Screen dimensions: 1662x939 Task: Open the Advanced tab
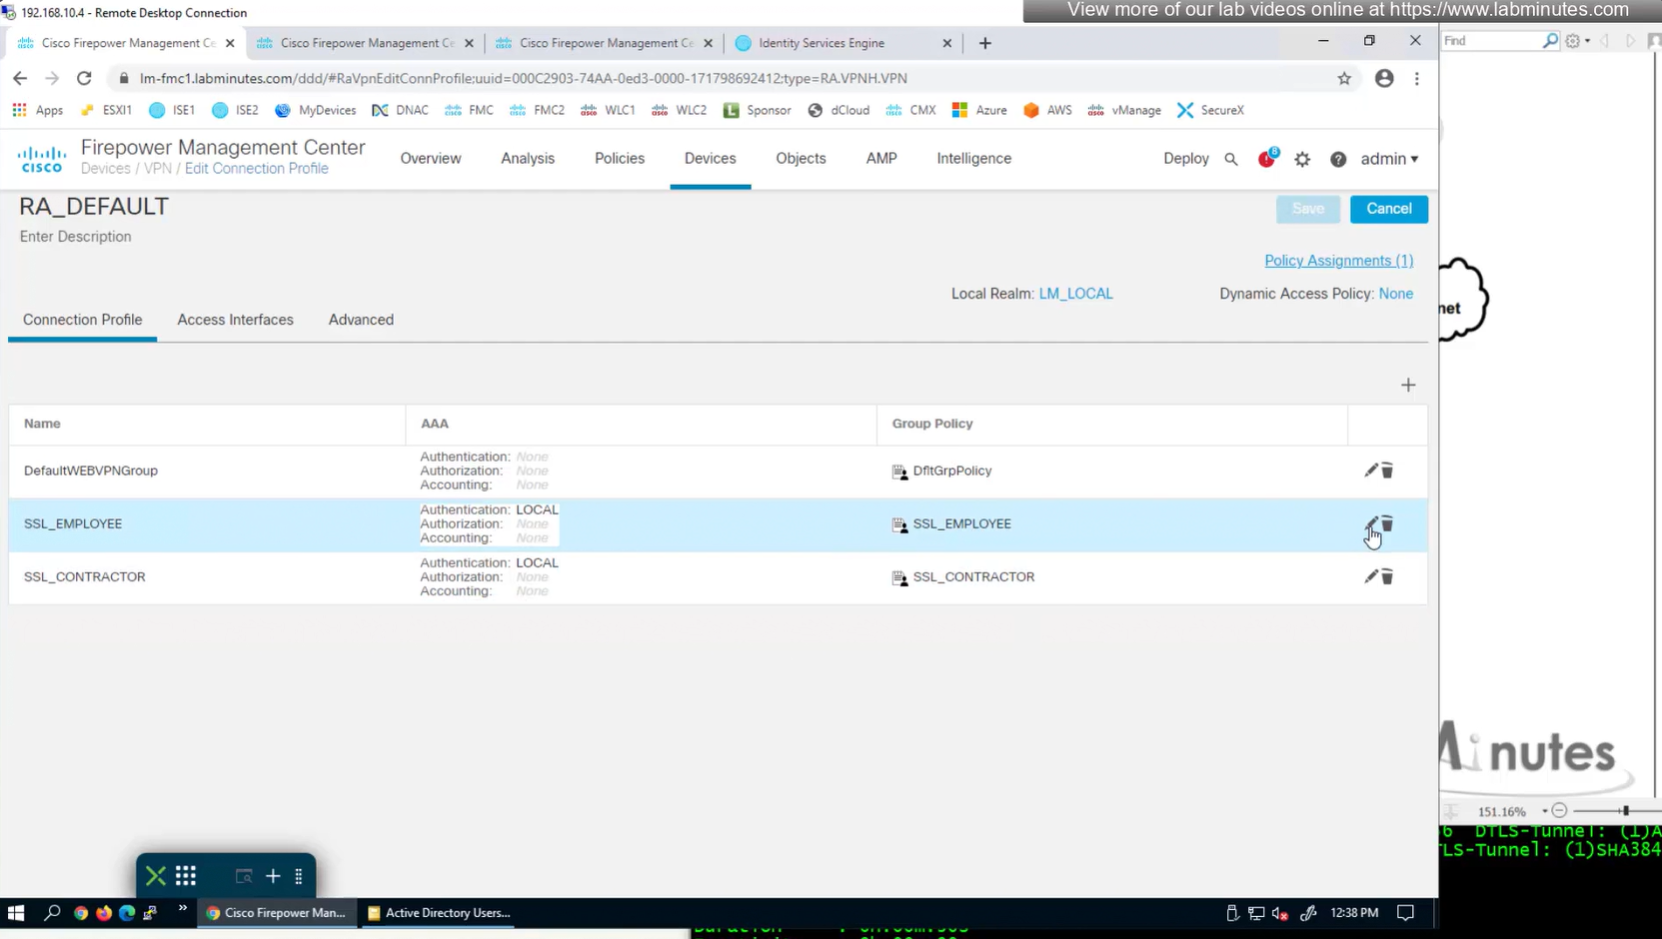[x=361, y=320]
